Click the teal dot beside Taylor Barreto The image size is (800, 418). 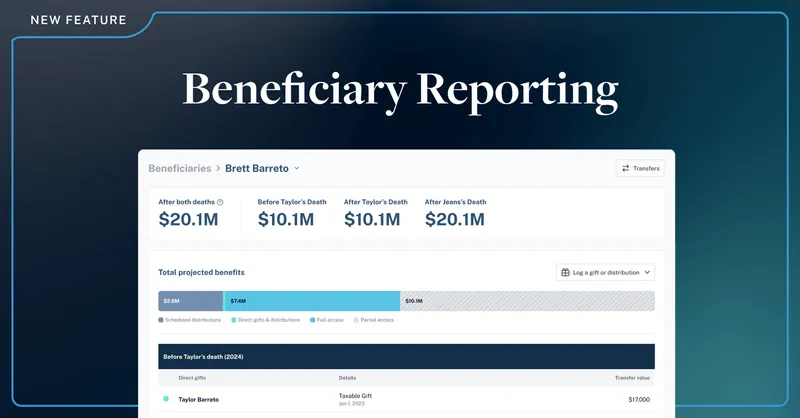pos(166,399)
